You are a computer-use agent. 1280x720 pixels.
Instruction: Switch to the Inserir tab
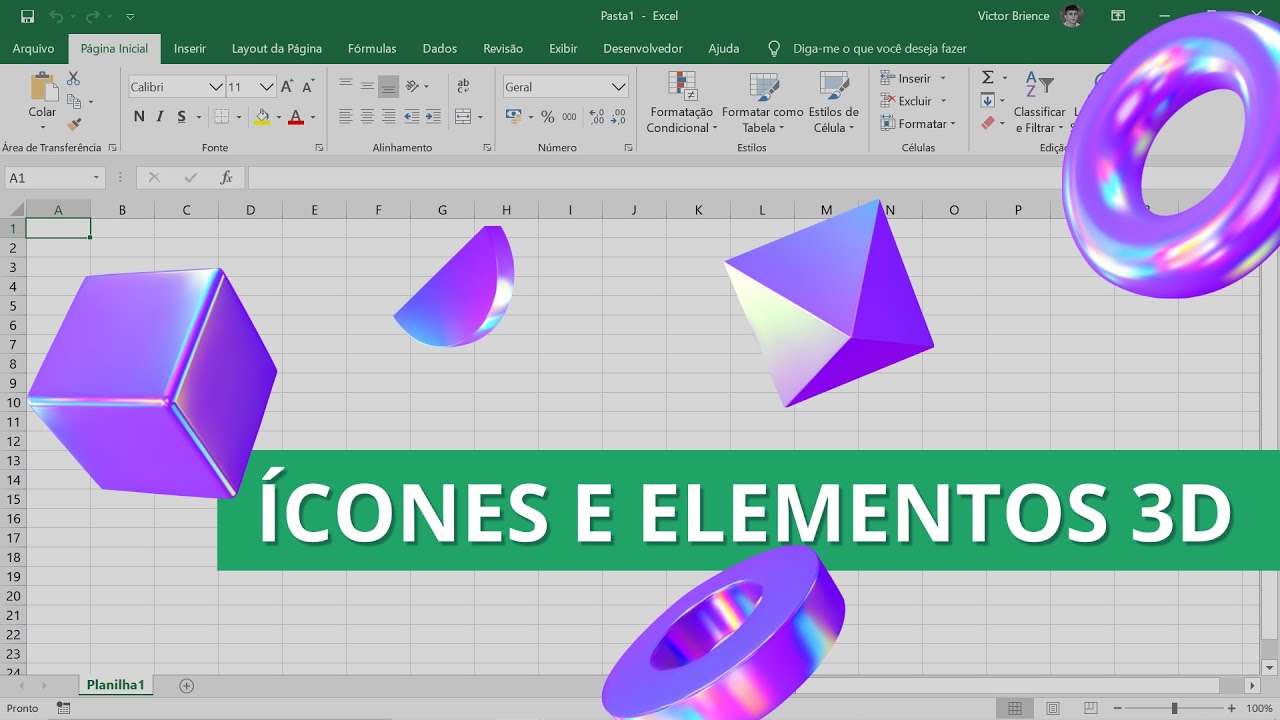pos(190,48)
